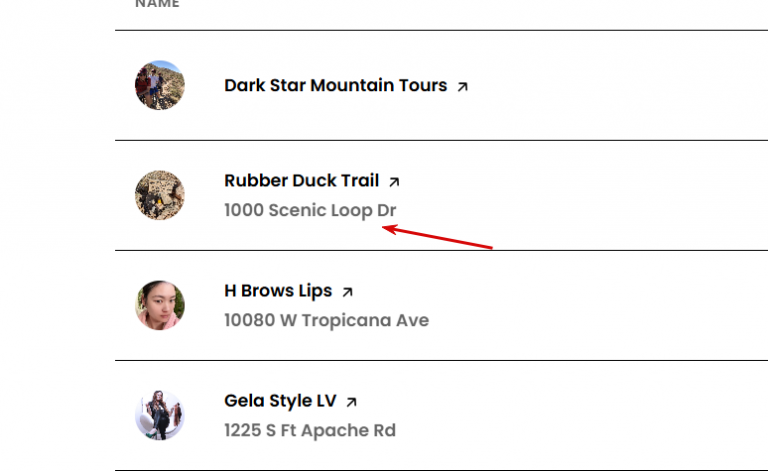Click the arrow icon next to Rubber Duck Trail
This screenshot has width=768, height=471.
click(394, 182)
